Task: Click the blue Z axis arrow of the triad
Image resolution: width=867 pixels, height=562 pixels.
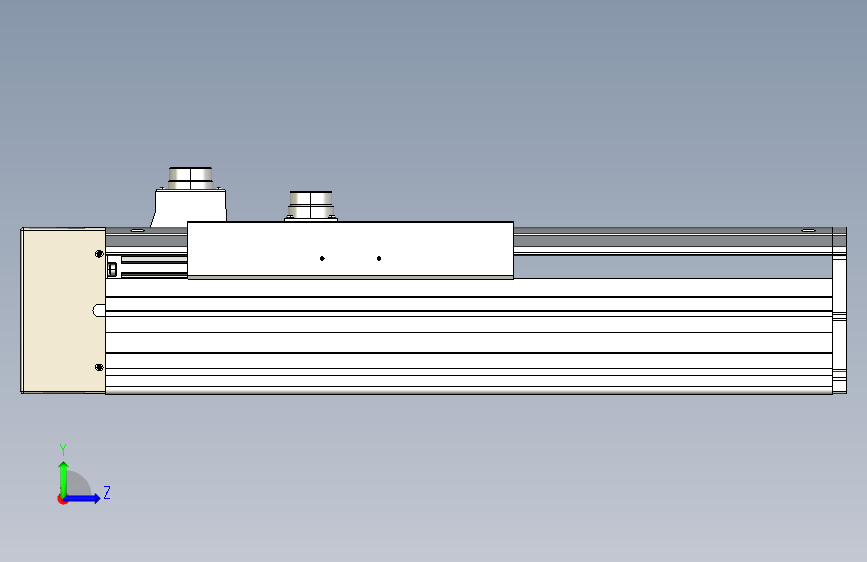Action: (83, 498)
